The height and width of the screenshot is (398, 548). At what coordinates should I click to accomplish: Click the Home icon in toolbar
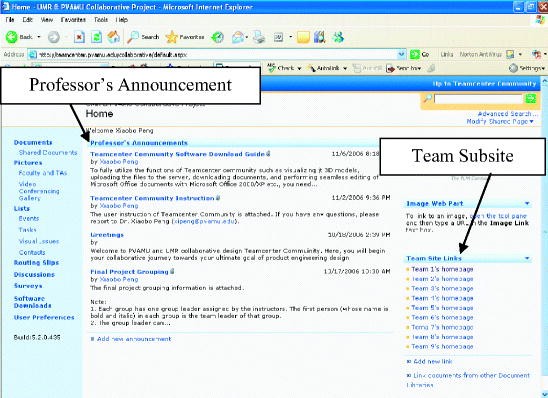tap(113, 37)
